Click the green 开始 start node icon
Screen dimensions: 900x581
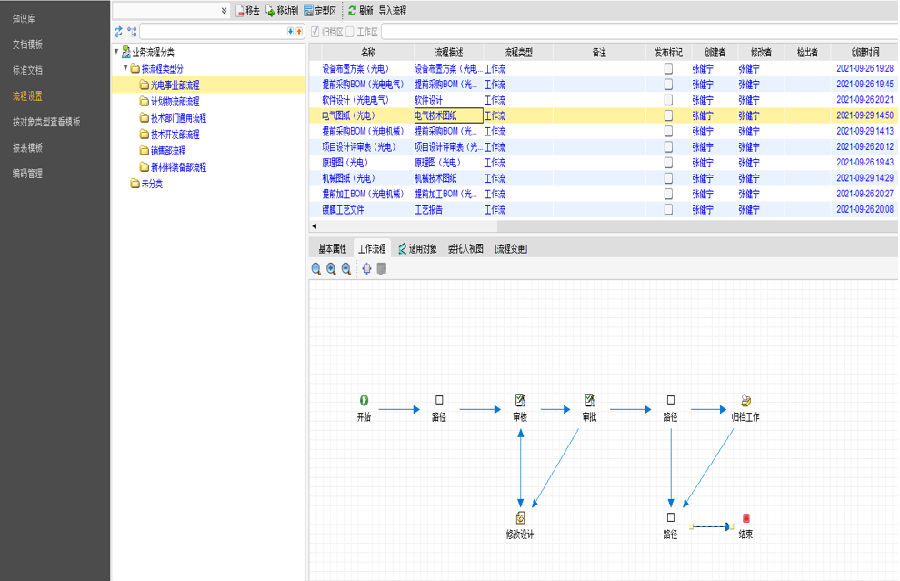tap(364, 400)
